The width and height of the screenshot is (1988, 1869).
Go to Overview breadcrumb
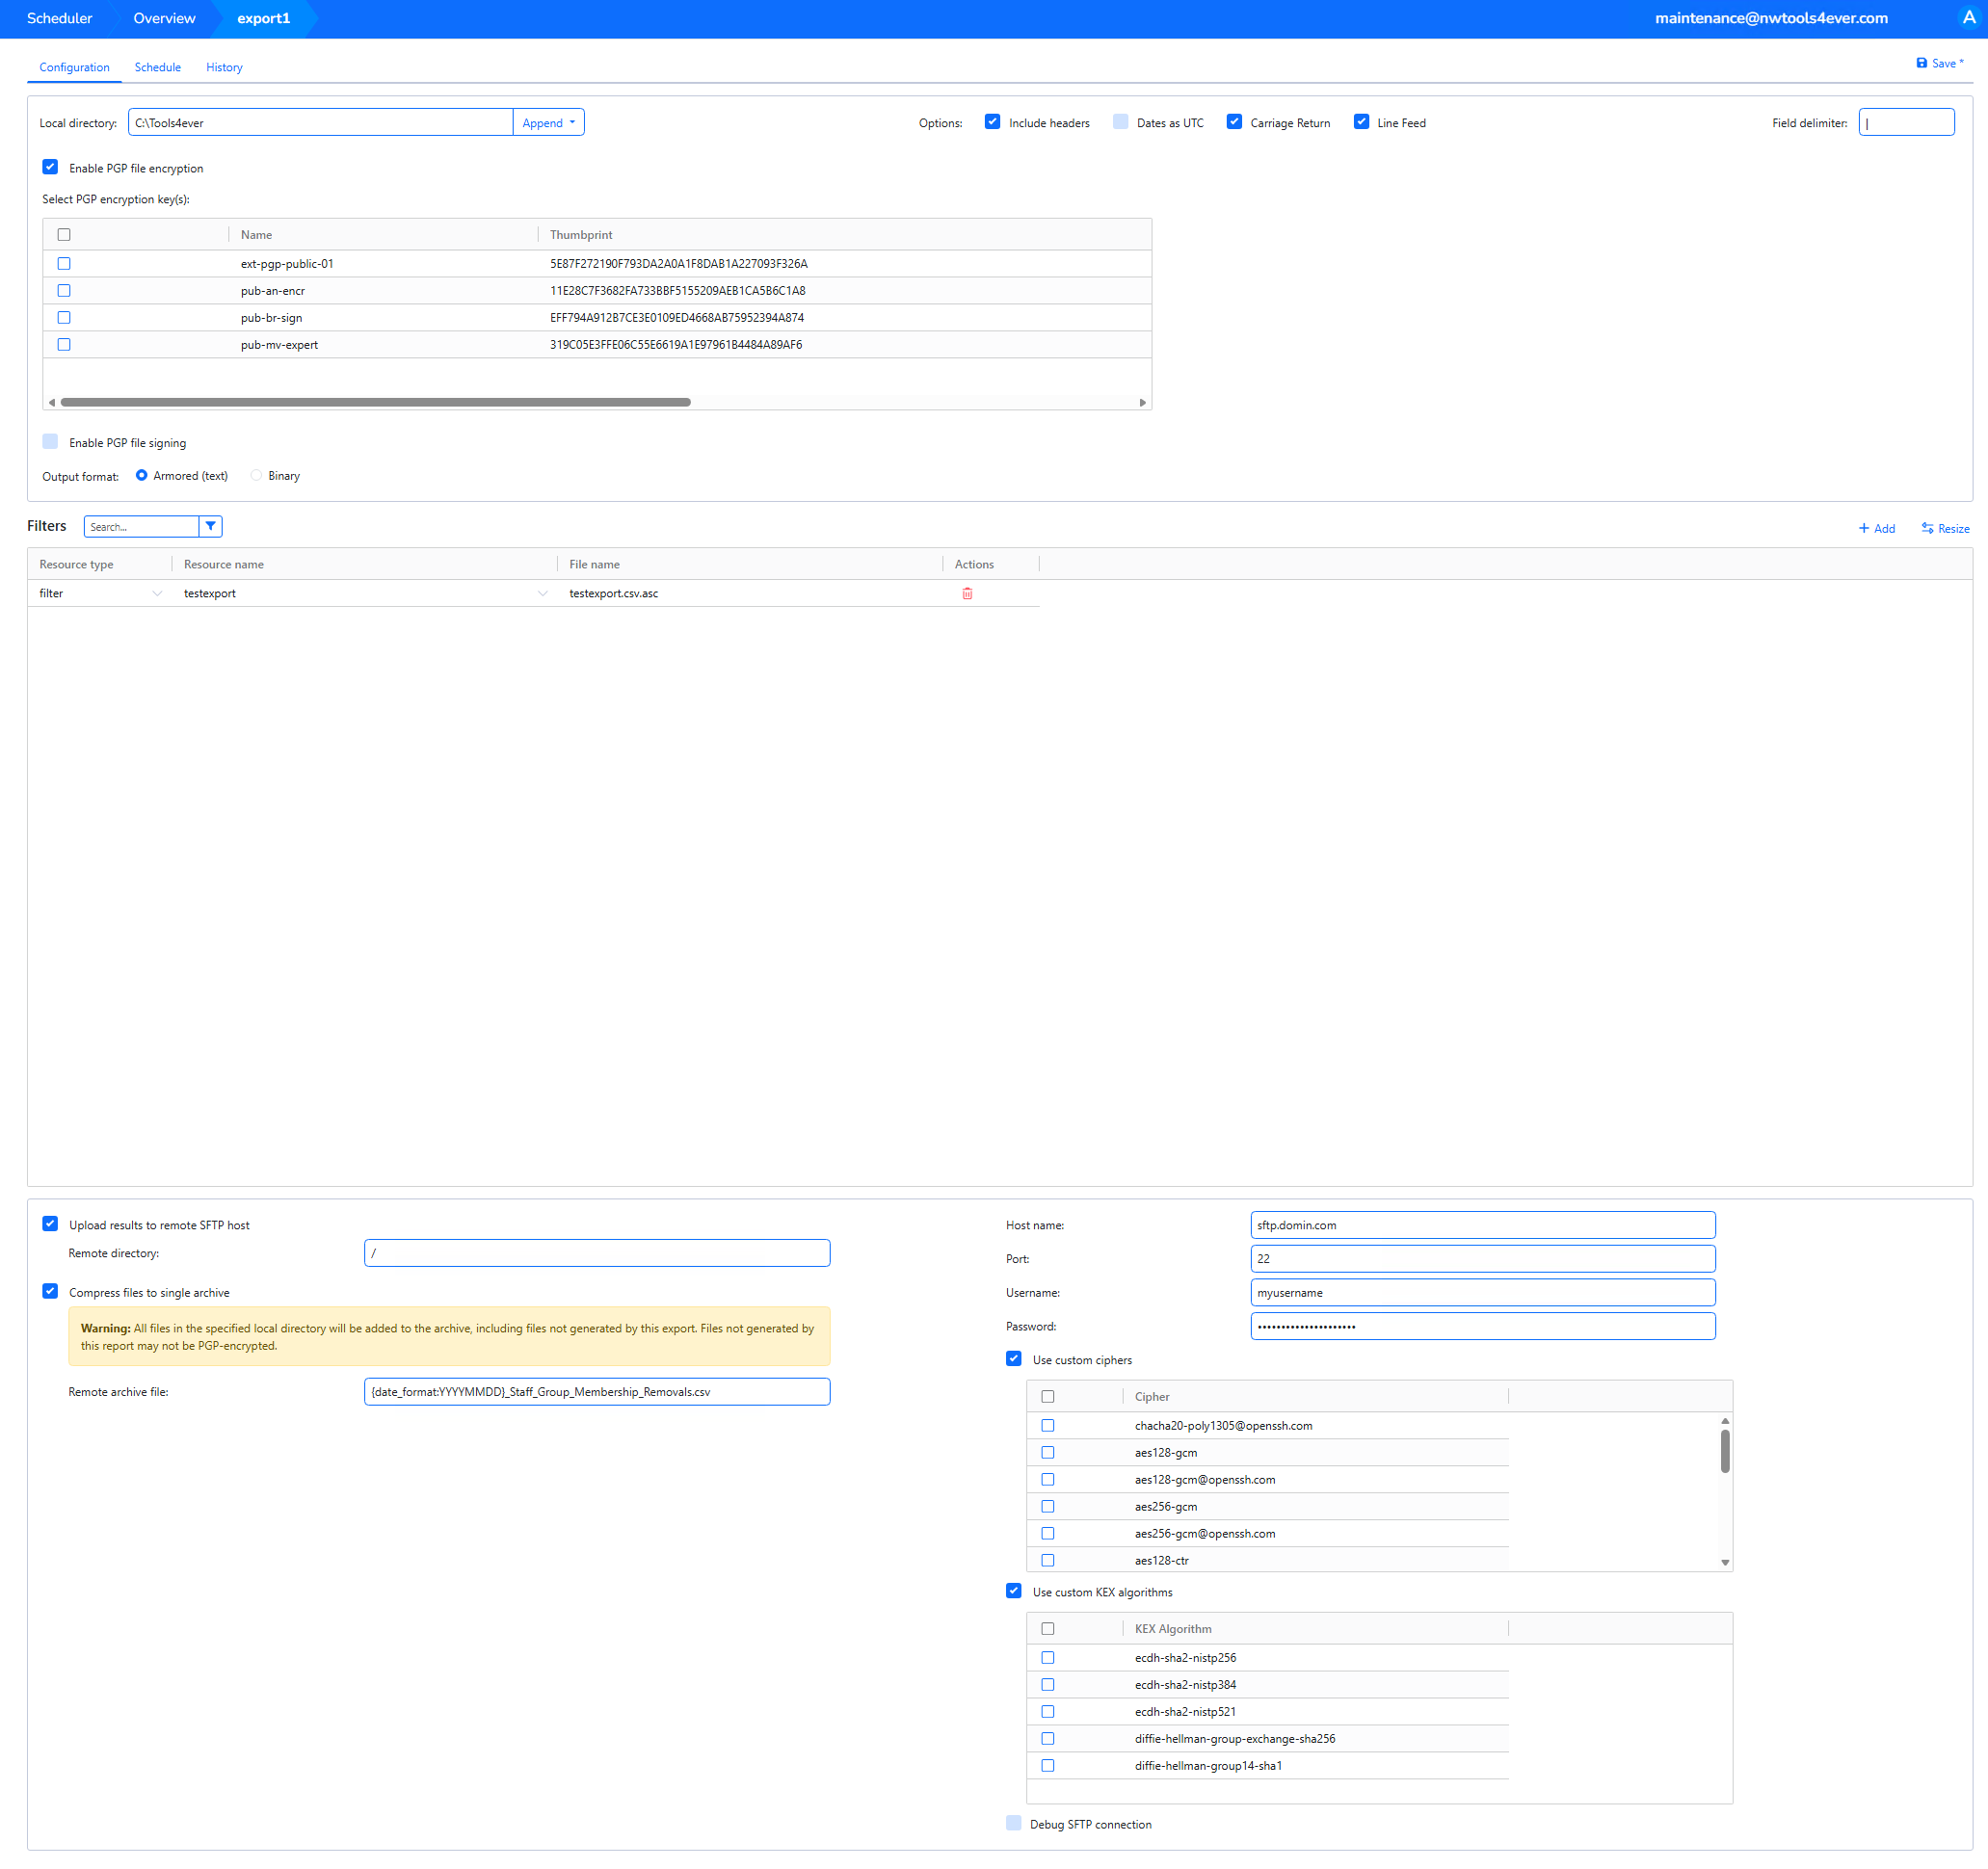(x=164, y=18)
